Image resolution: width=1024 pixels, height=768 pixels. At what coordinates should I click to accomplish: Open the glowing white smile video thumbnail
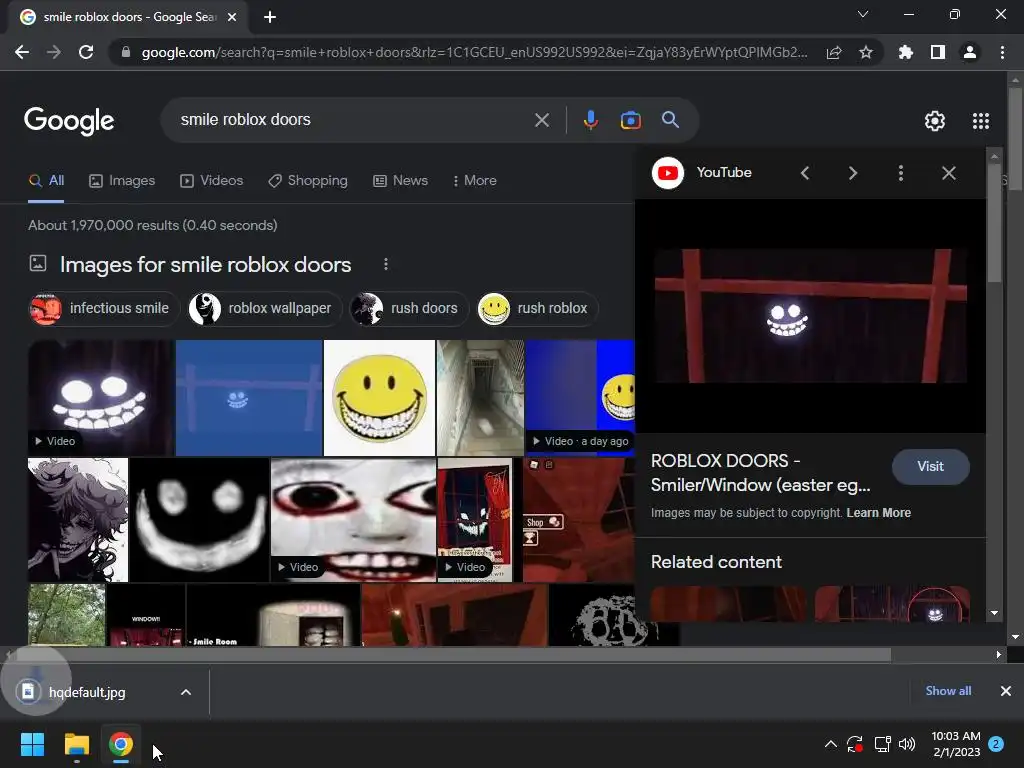click(101, 398)
